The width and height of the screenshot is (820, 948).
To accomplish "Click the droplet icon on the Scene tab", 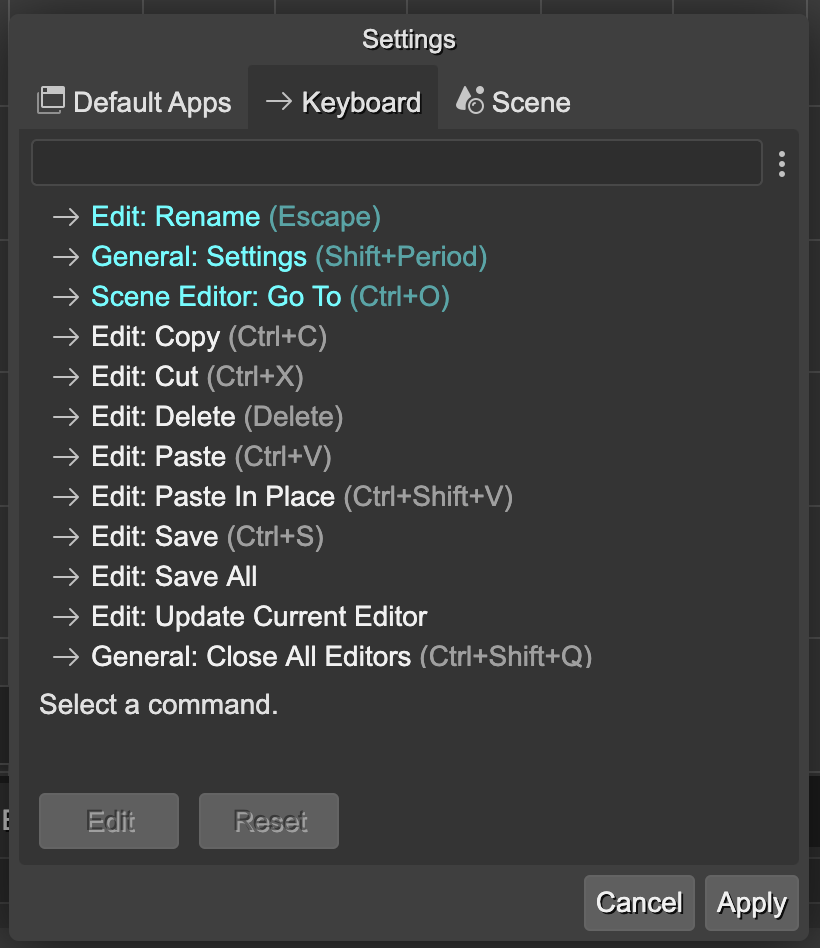I will 468,100.
